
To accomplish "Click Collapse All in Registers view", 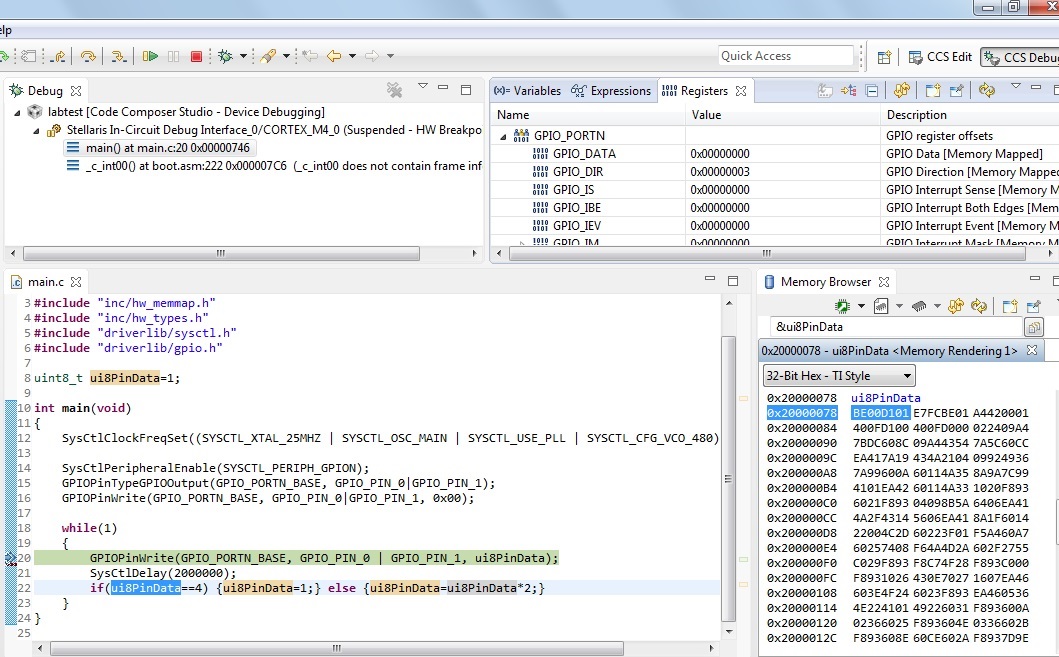I will (871, 90).
